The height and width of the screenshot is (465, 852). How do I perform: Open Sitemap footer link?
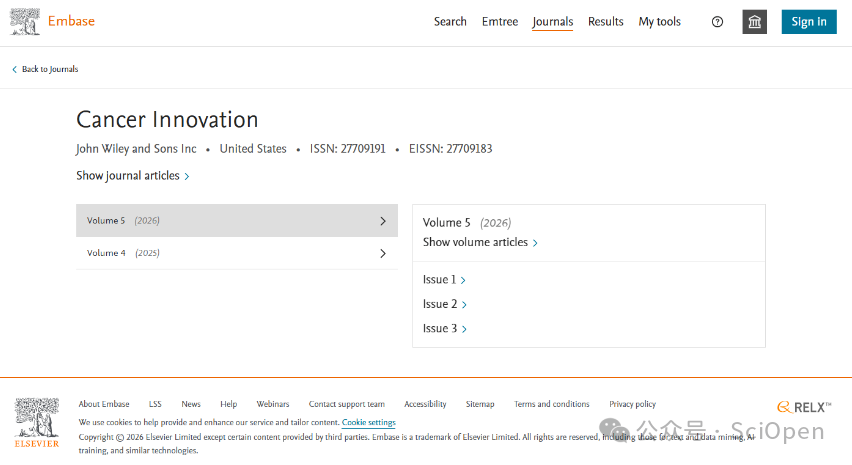click(480, 404)
